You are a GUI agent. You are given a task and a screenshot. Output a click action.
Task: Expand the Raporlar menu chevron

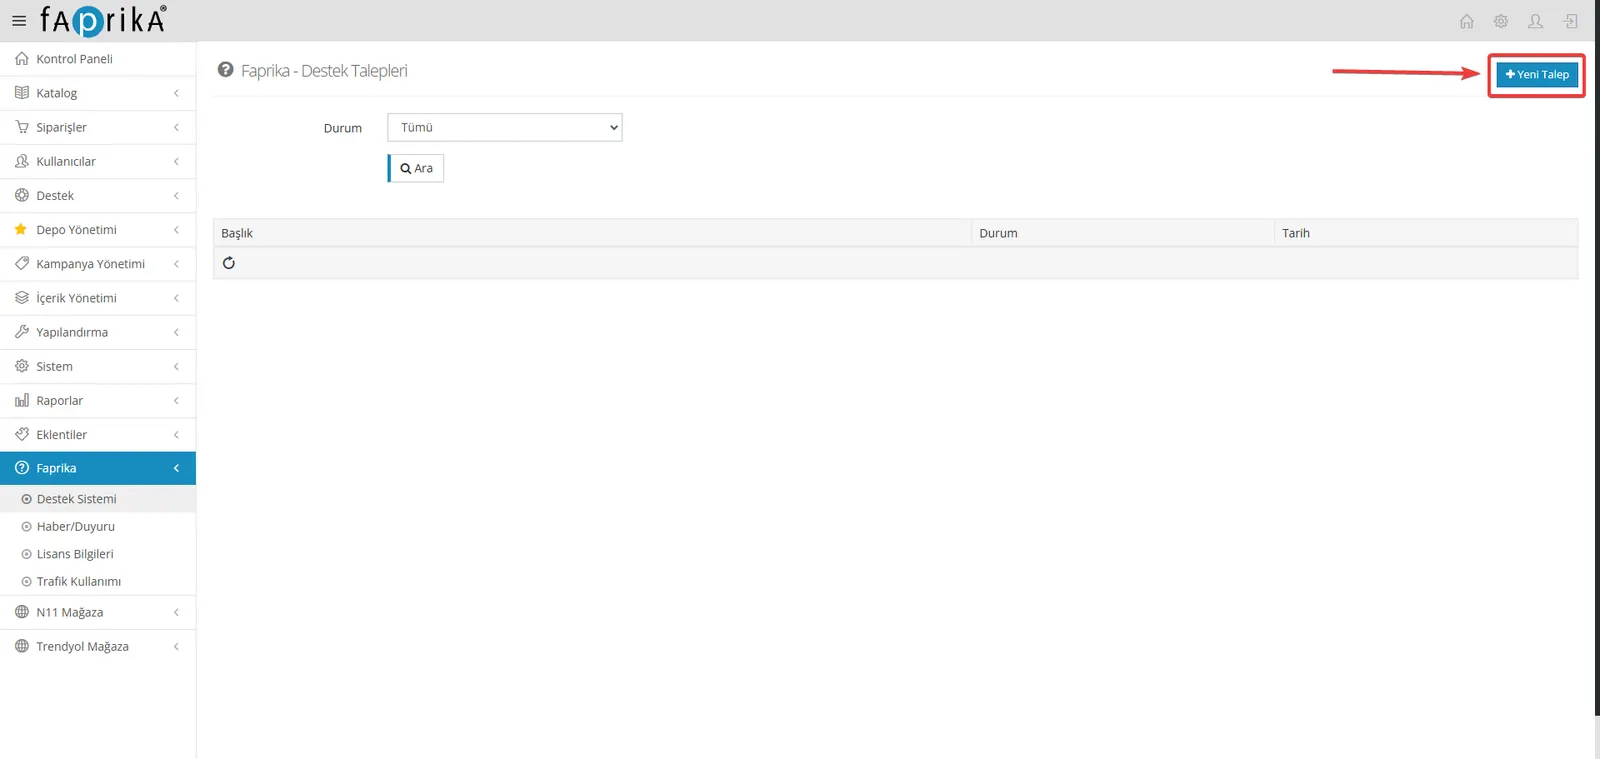click(x=176, y=400)
